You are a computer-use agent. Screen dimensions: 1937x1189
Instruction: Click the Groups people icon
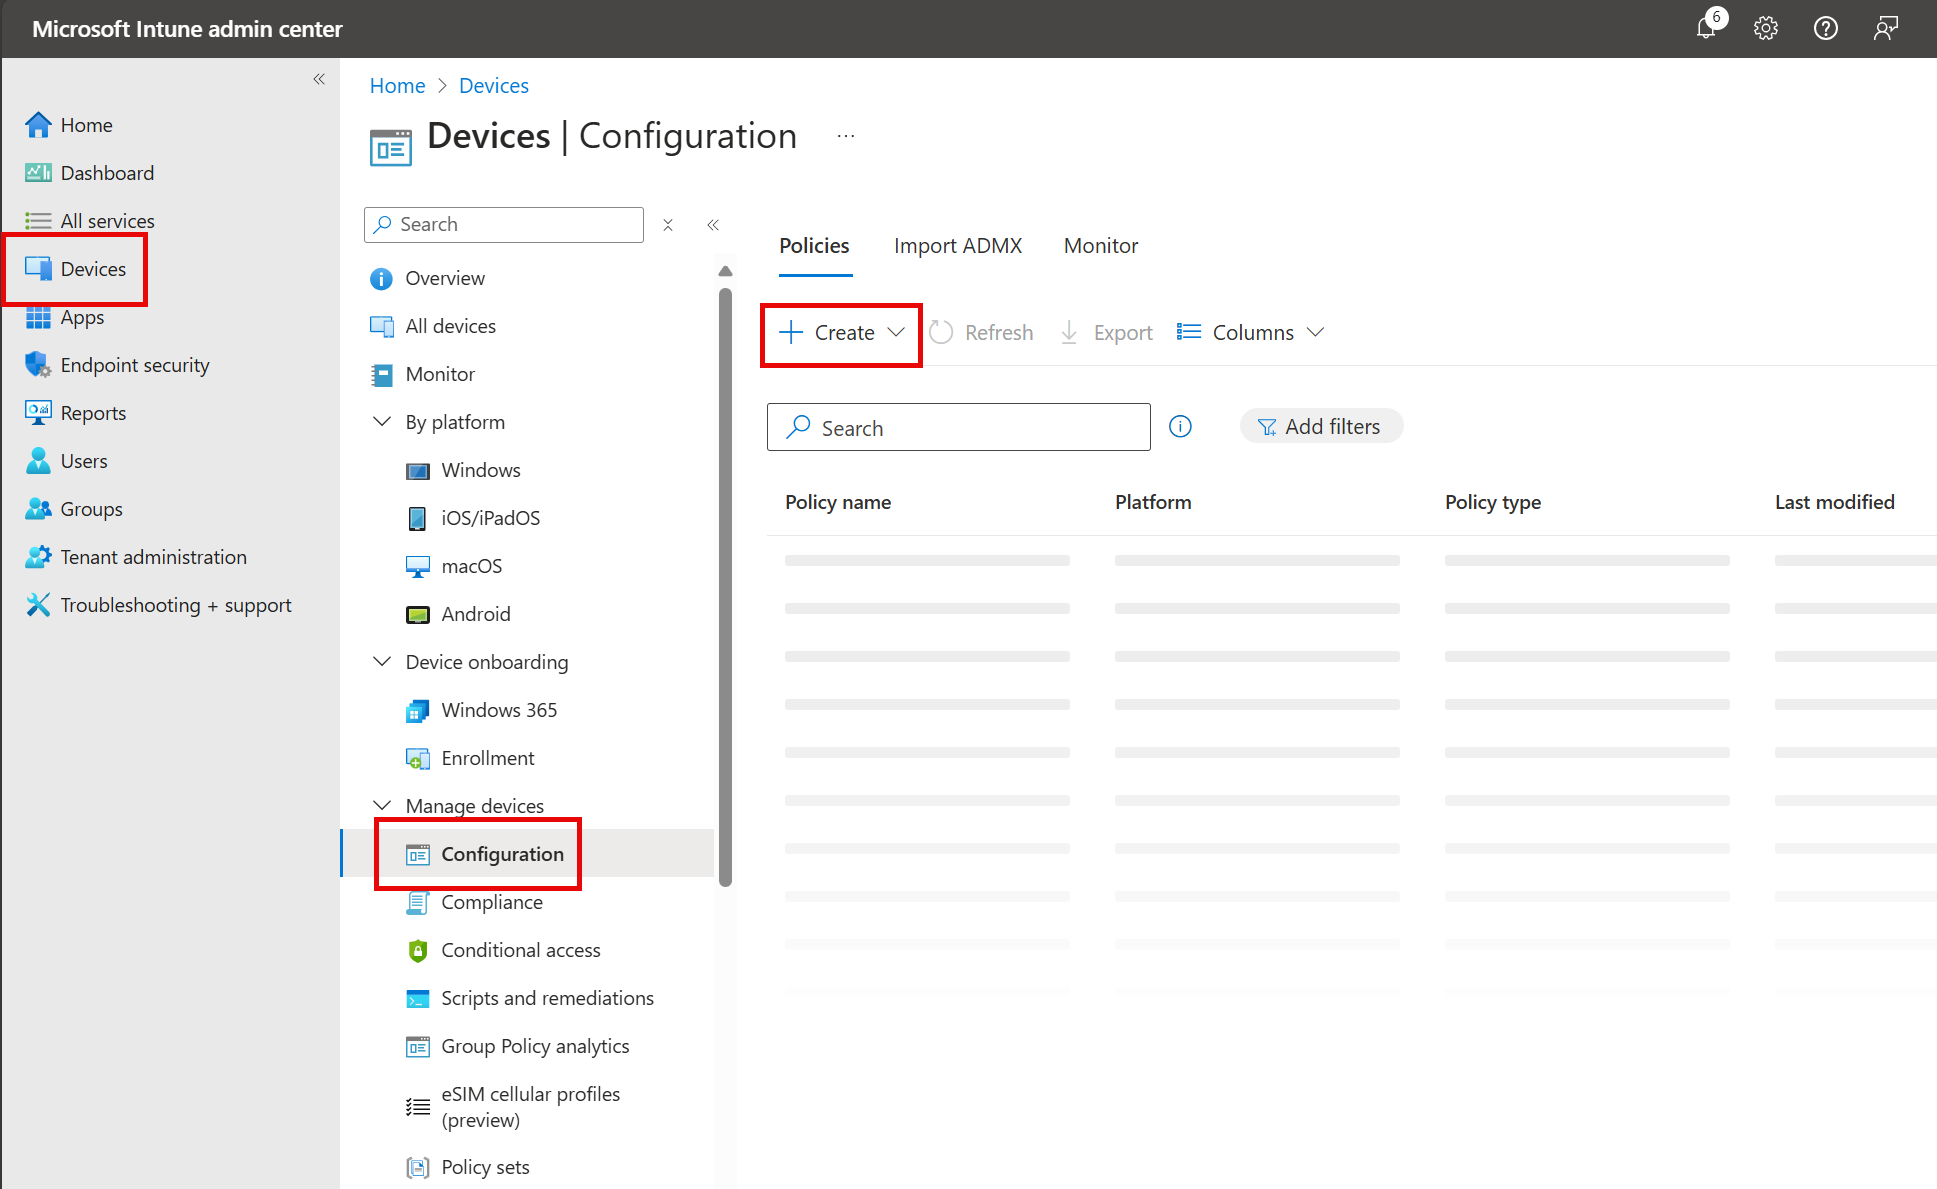pos(38,509)
